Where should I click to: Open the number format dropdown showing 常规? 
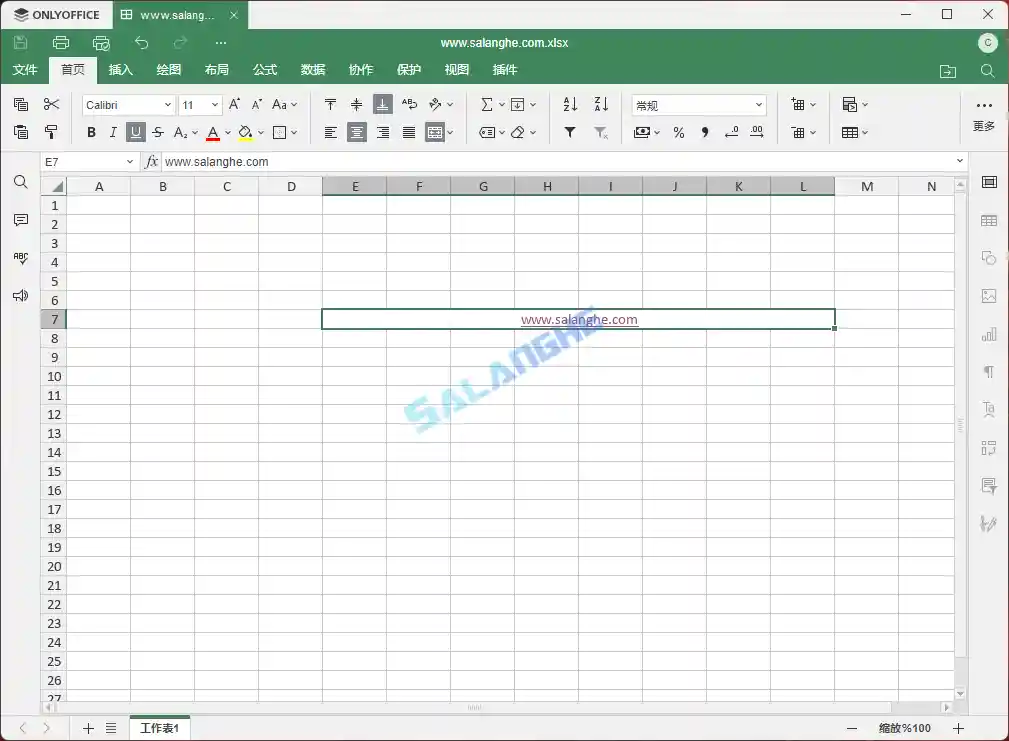point(698,104)
